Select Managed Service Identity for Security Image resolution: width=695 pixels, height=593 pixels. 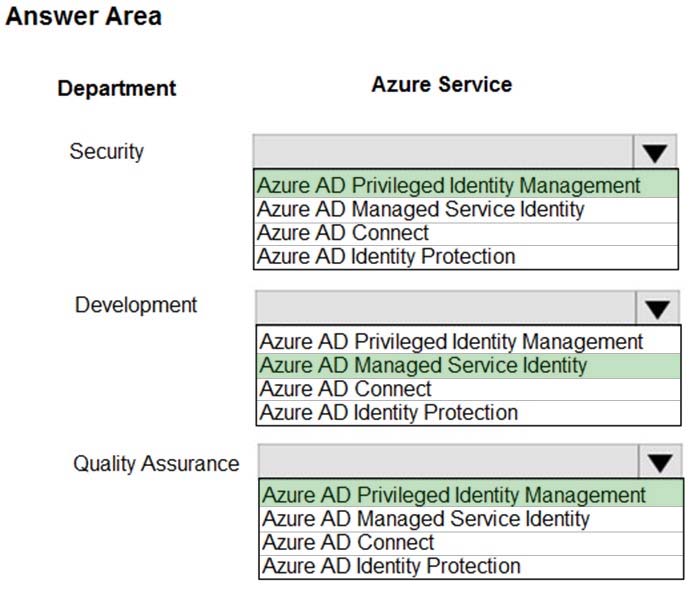pyautogui.click(x=466, y=210)
